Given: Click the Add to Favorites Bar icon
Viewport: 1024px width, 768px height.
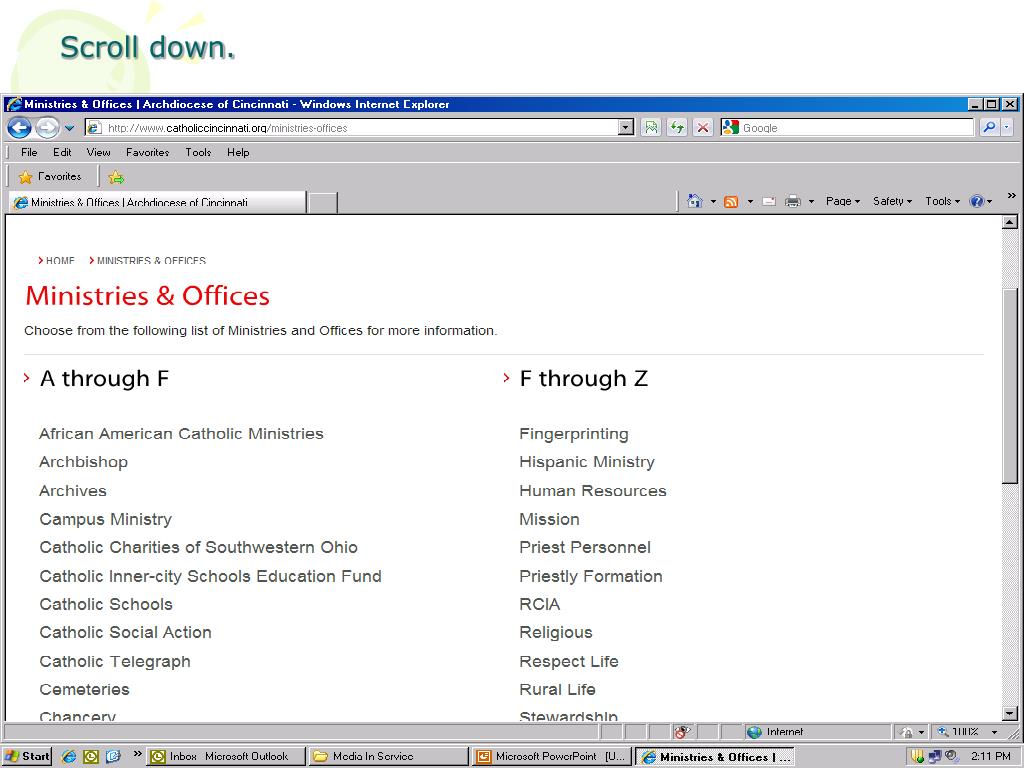Looking at the screenshot, I should 116,177.
